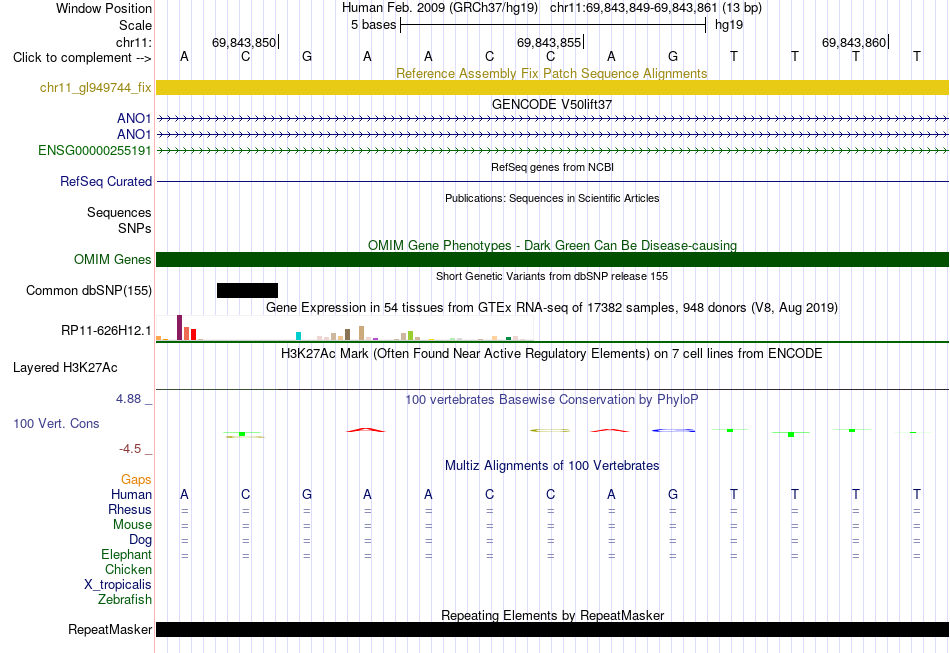Click the RepeatMasker track label
The width and height of the screenshot is (950, 653).
click(x=110, y=630)
